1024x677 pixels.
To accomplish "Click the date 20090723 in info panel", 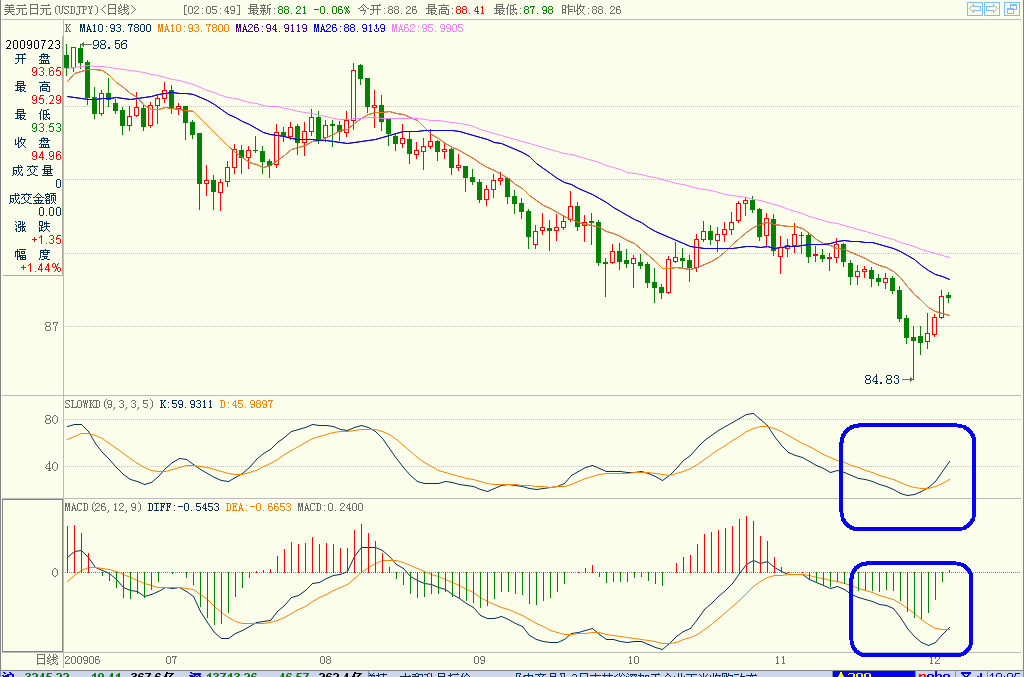I will (33, 44).
